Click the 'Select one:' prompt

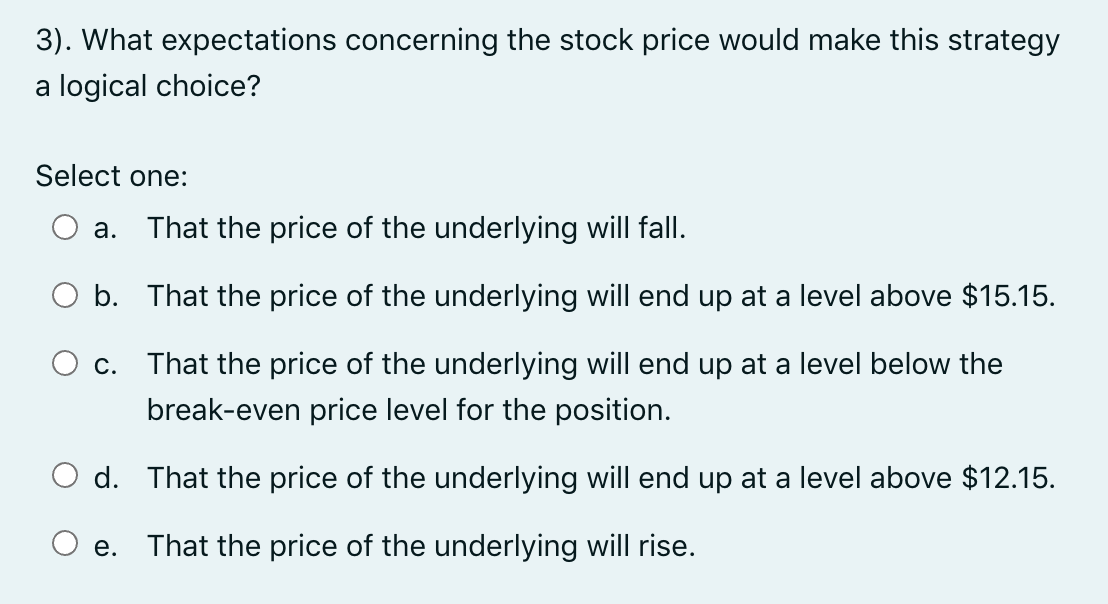[112, 176]
